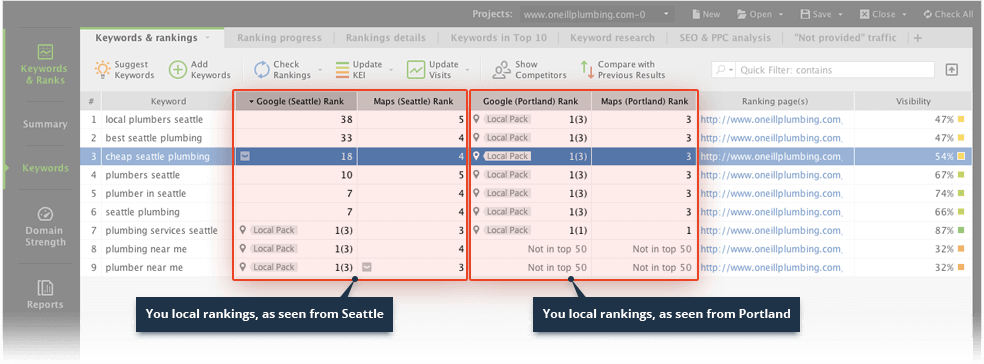Click the Update Visits toolbar button
This screenshot has height=364, width=984.
[x=432, y=70]
